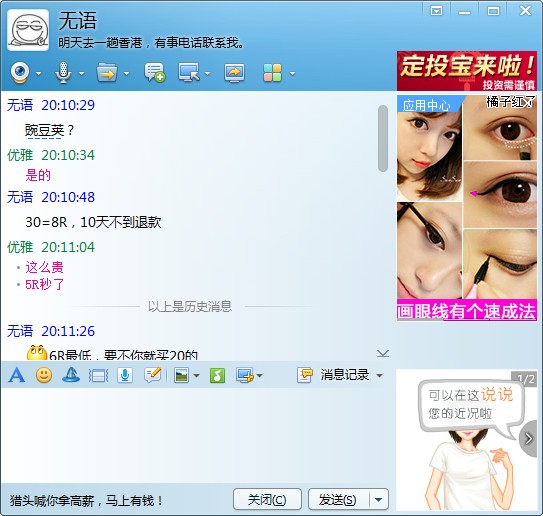Screen dimensions: 543x516
Task: Expand the dropdown arrow beside the send picture icon
Action: pos(196,376)
